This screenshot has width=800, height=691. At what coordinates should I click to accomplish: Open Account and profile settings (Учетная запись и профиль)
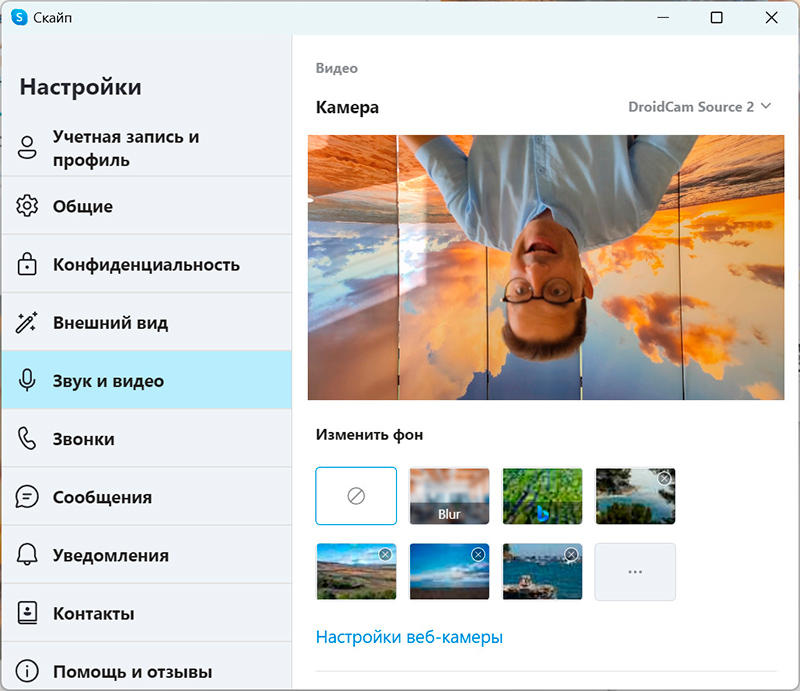coord(126,148)
